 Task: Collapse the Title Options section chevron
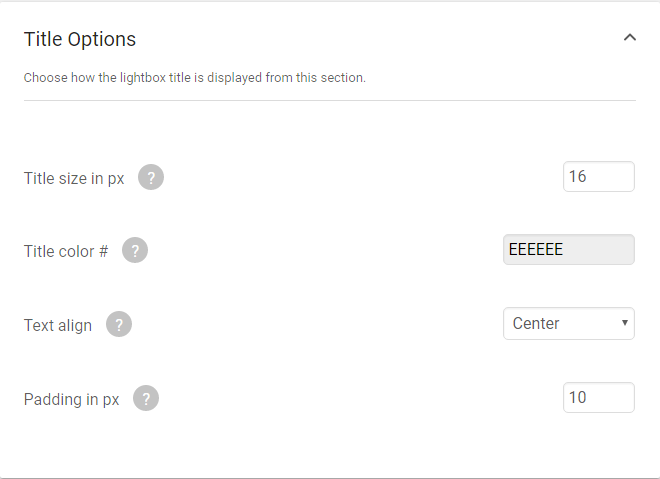(630, 37)
